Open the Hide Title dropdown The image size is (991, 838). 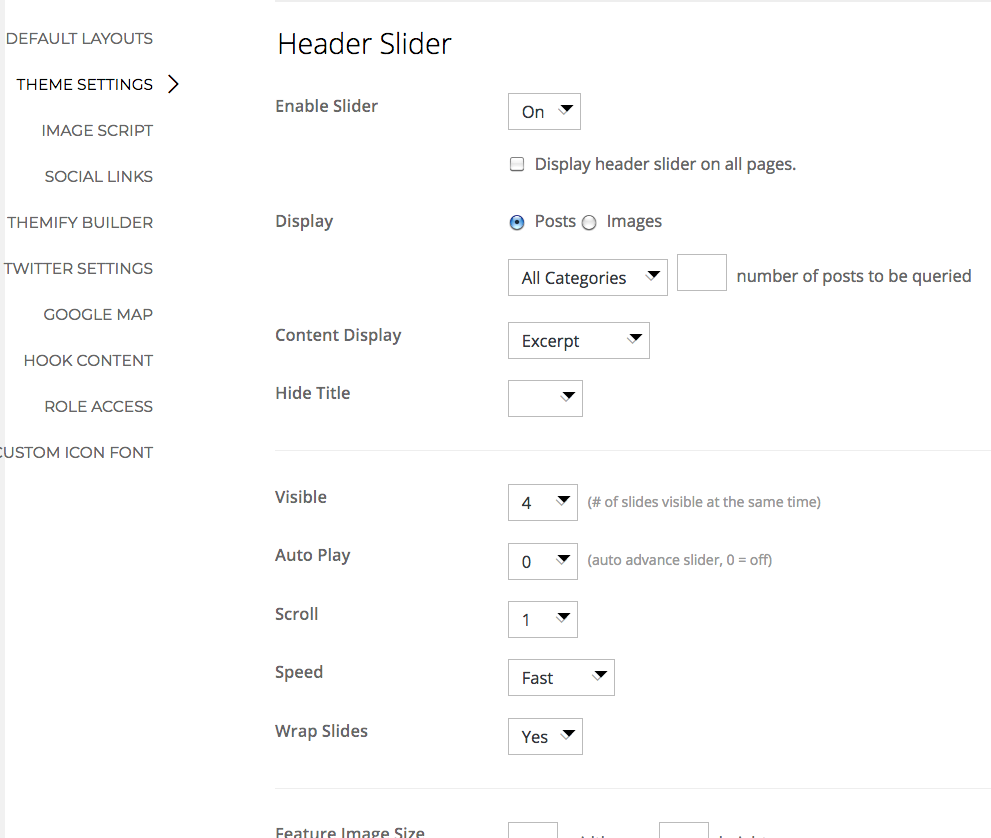(545, 398)
